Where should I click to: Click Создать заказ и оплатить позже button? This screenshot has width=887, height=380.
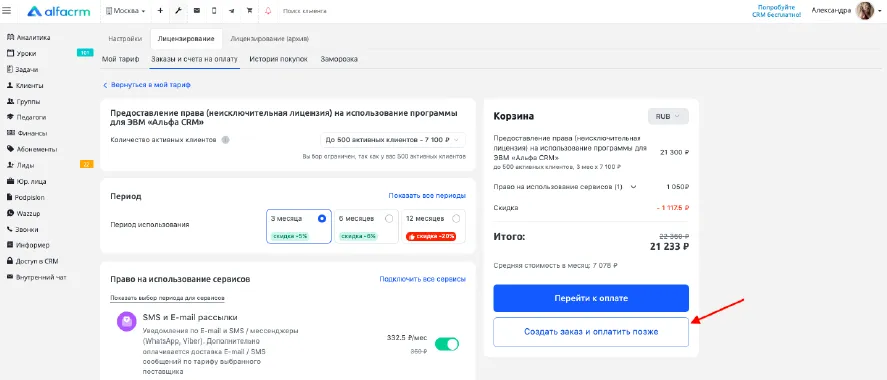point(591,332)
